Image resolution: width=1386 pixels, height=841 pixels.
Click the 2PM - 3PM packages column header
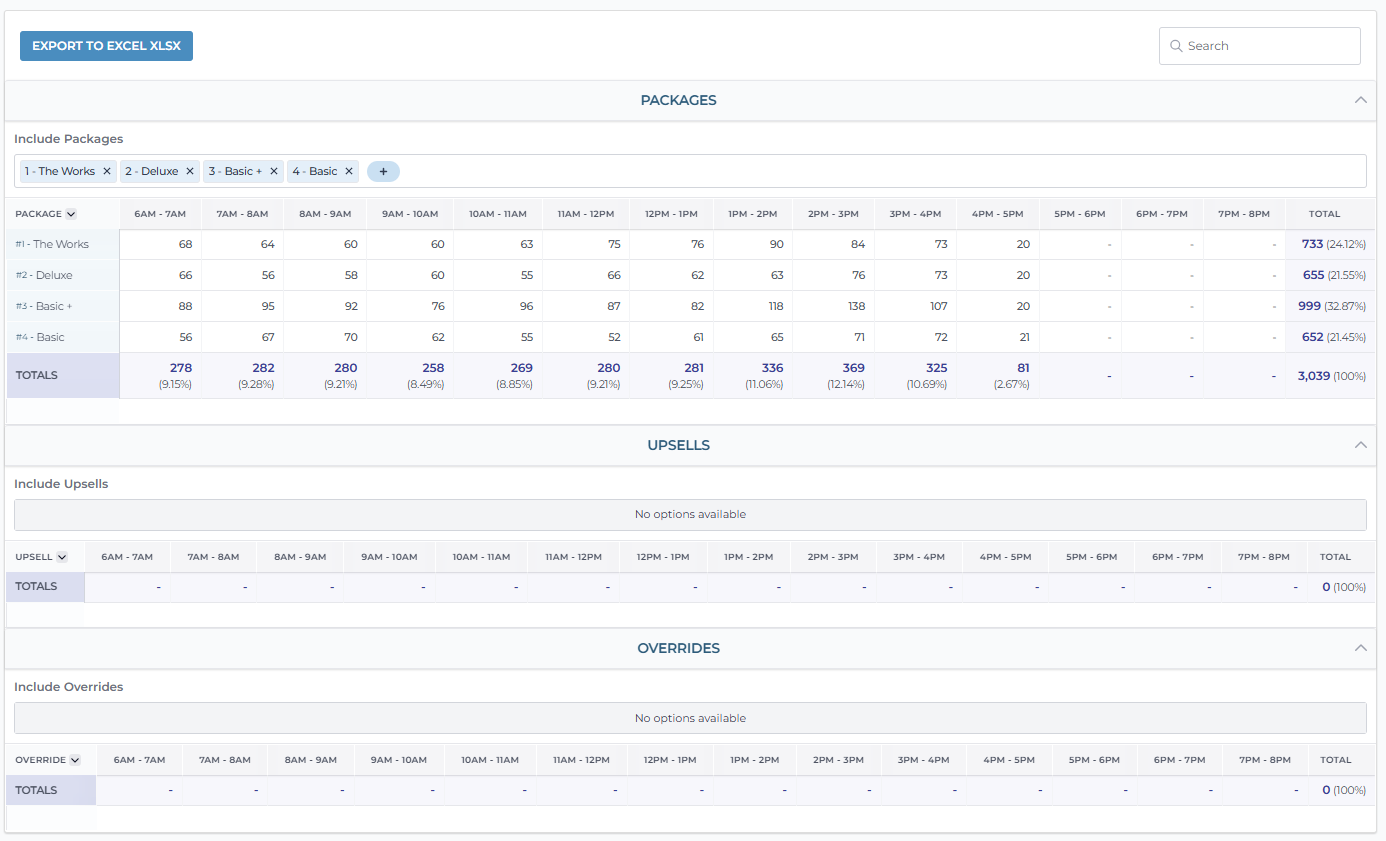[x=833, y=214]
